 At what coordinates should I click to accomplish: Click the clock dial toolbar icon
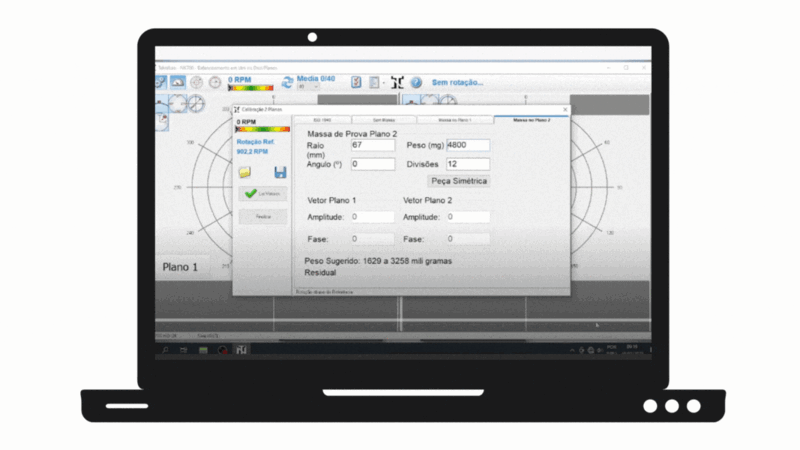click(215, 82)
